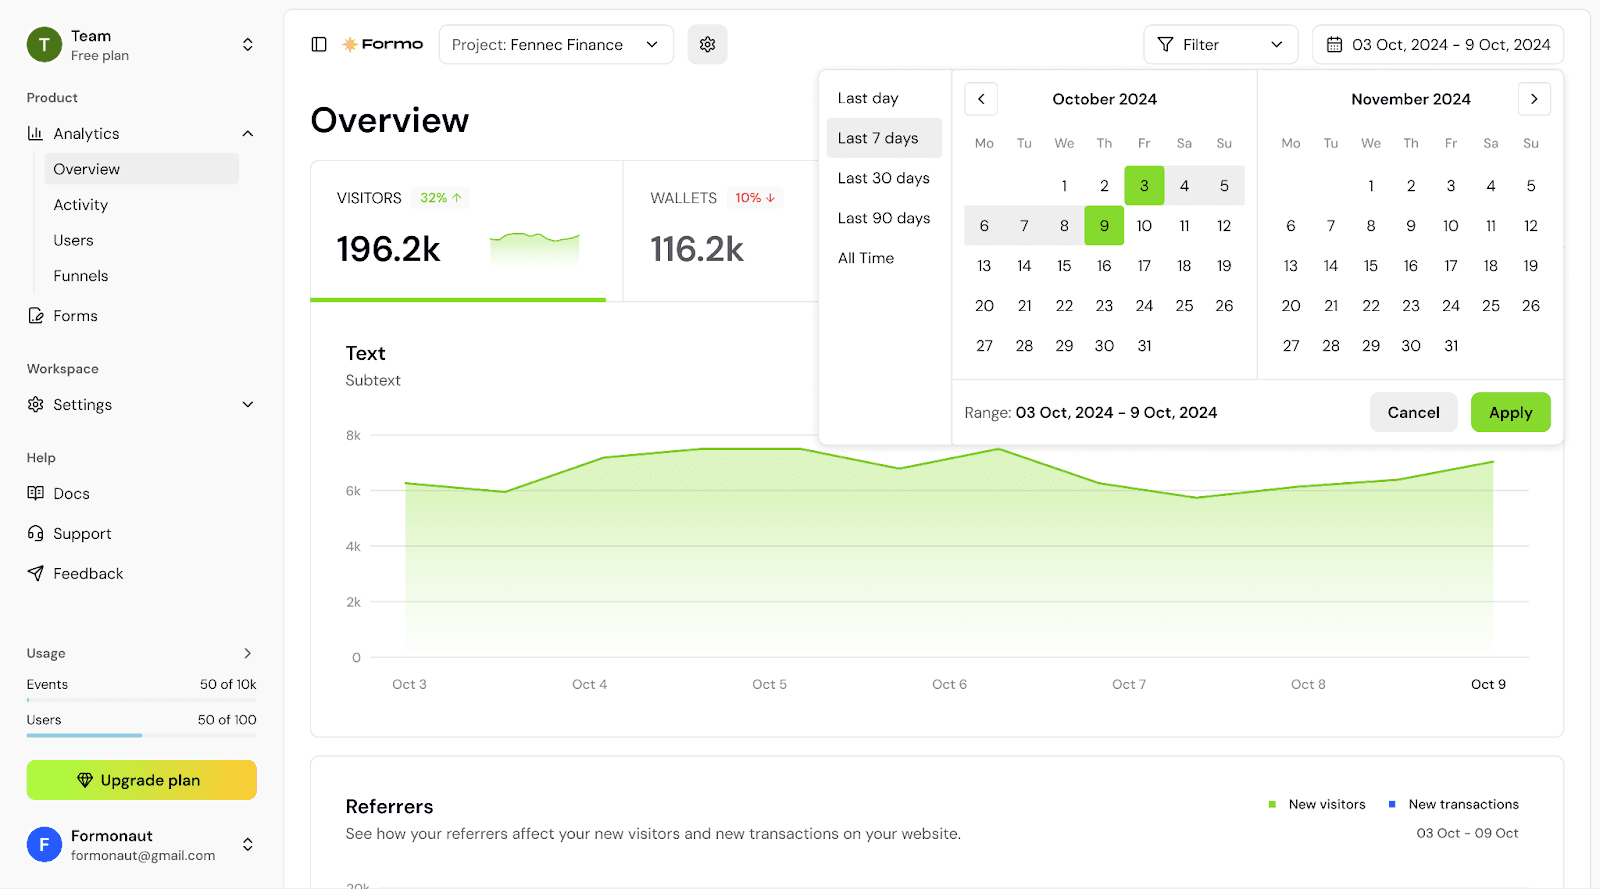Open the date range picker
The width and height of the screenshot is (1600, 889).
click(1438, 45)
